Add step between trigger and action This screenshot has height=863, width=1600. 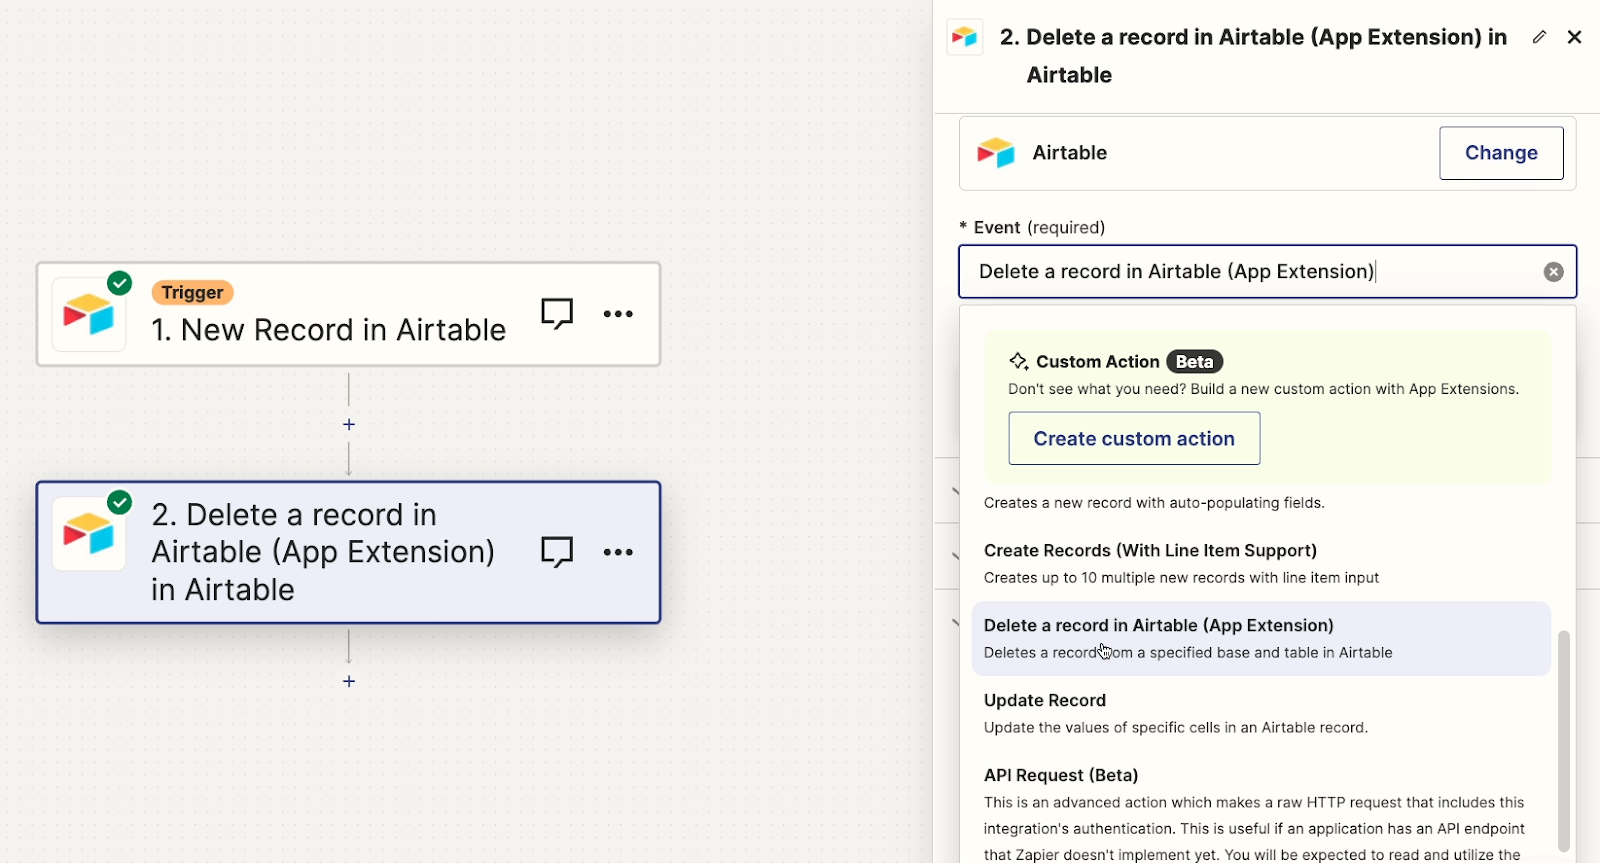(x=349, y=425)
